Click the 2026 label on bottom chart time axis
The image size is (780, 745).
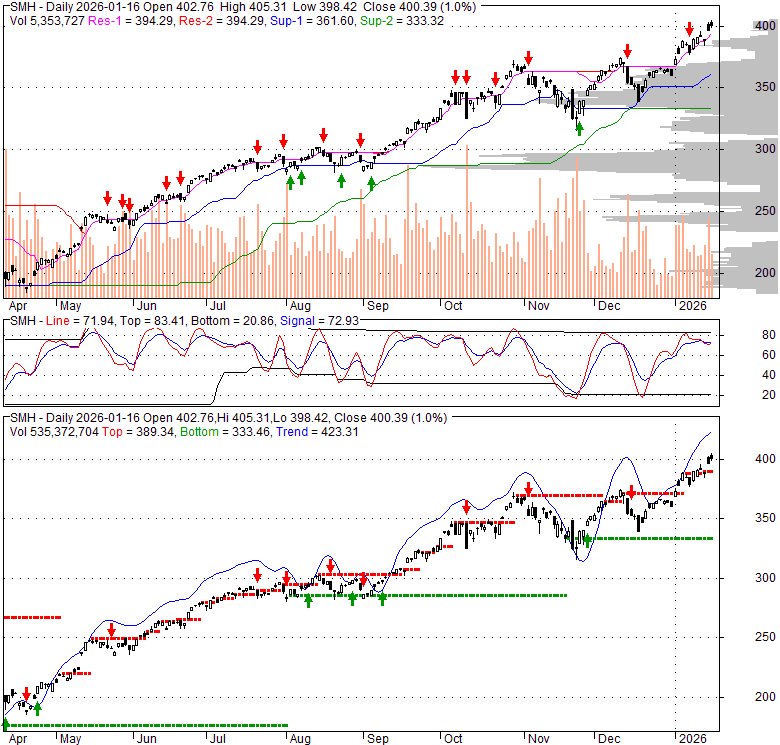coord(692,739)
